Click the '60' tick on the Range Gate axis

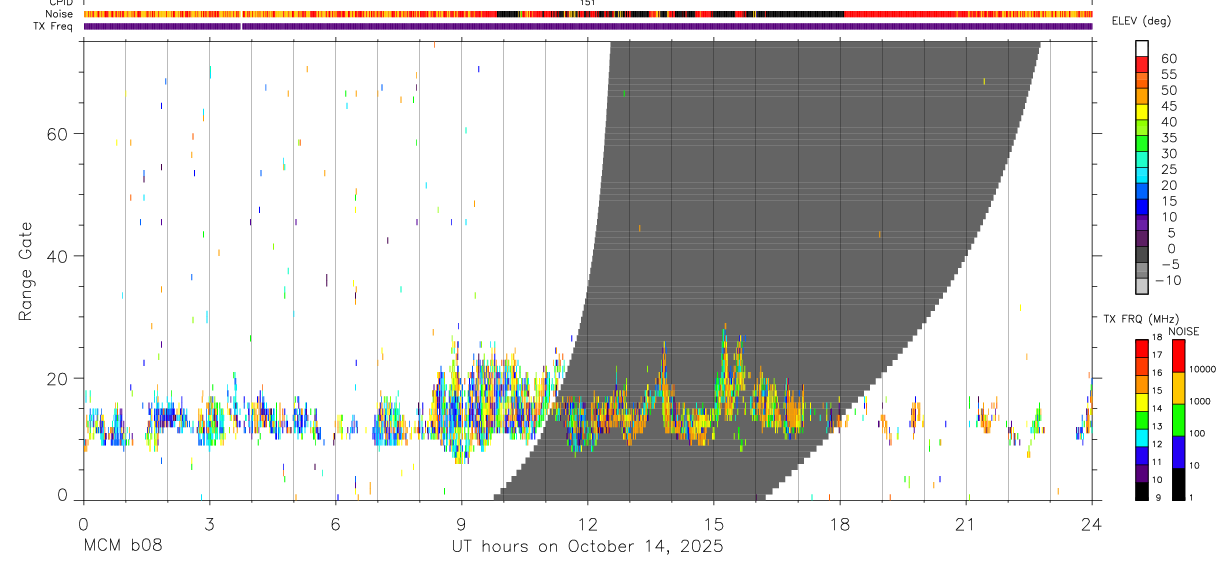click(x=58, y=133)
